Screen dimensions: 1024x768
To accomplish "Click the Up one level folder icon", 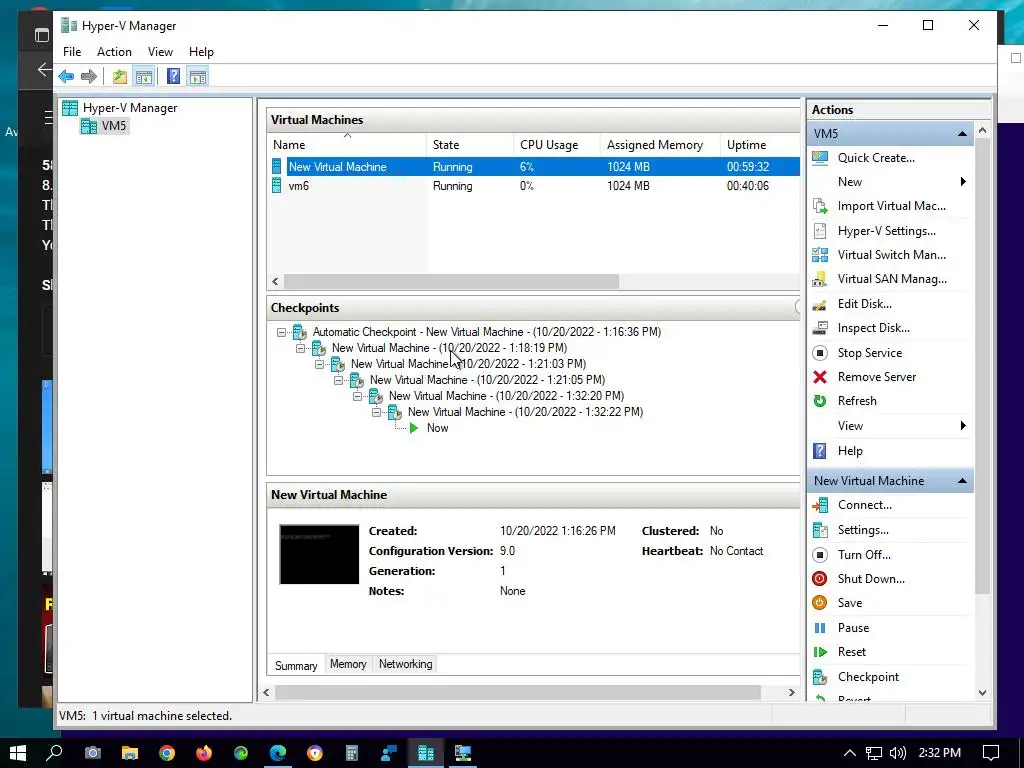I will click(x=120, y=76).
